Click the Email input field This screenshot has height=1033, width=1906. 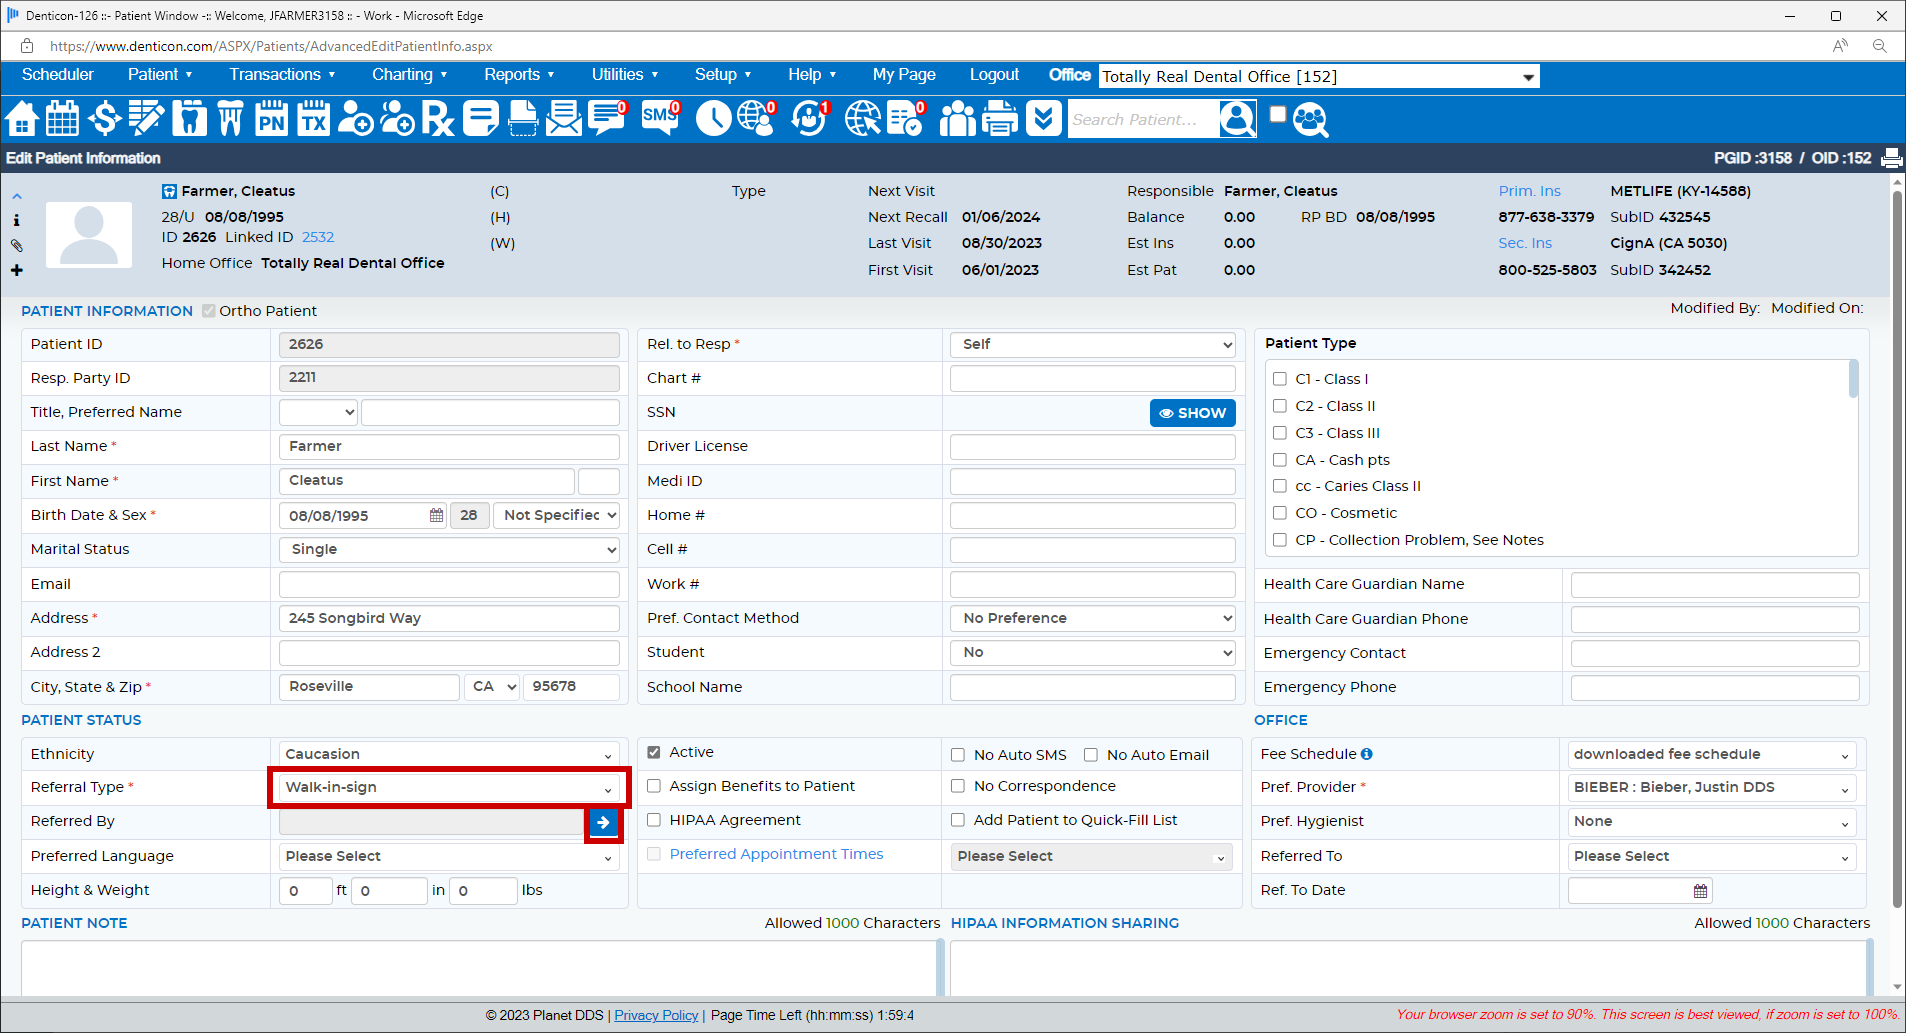(449, 584)
